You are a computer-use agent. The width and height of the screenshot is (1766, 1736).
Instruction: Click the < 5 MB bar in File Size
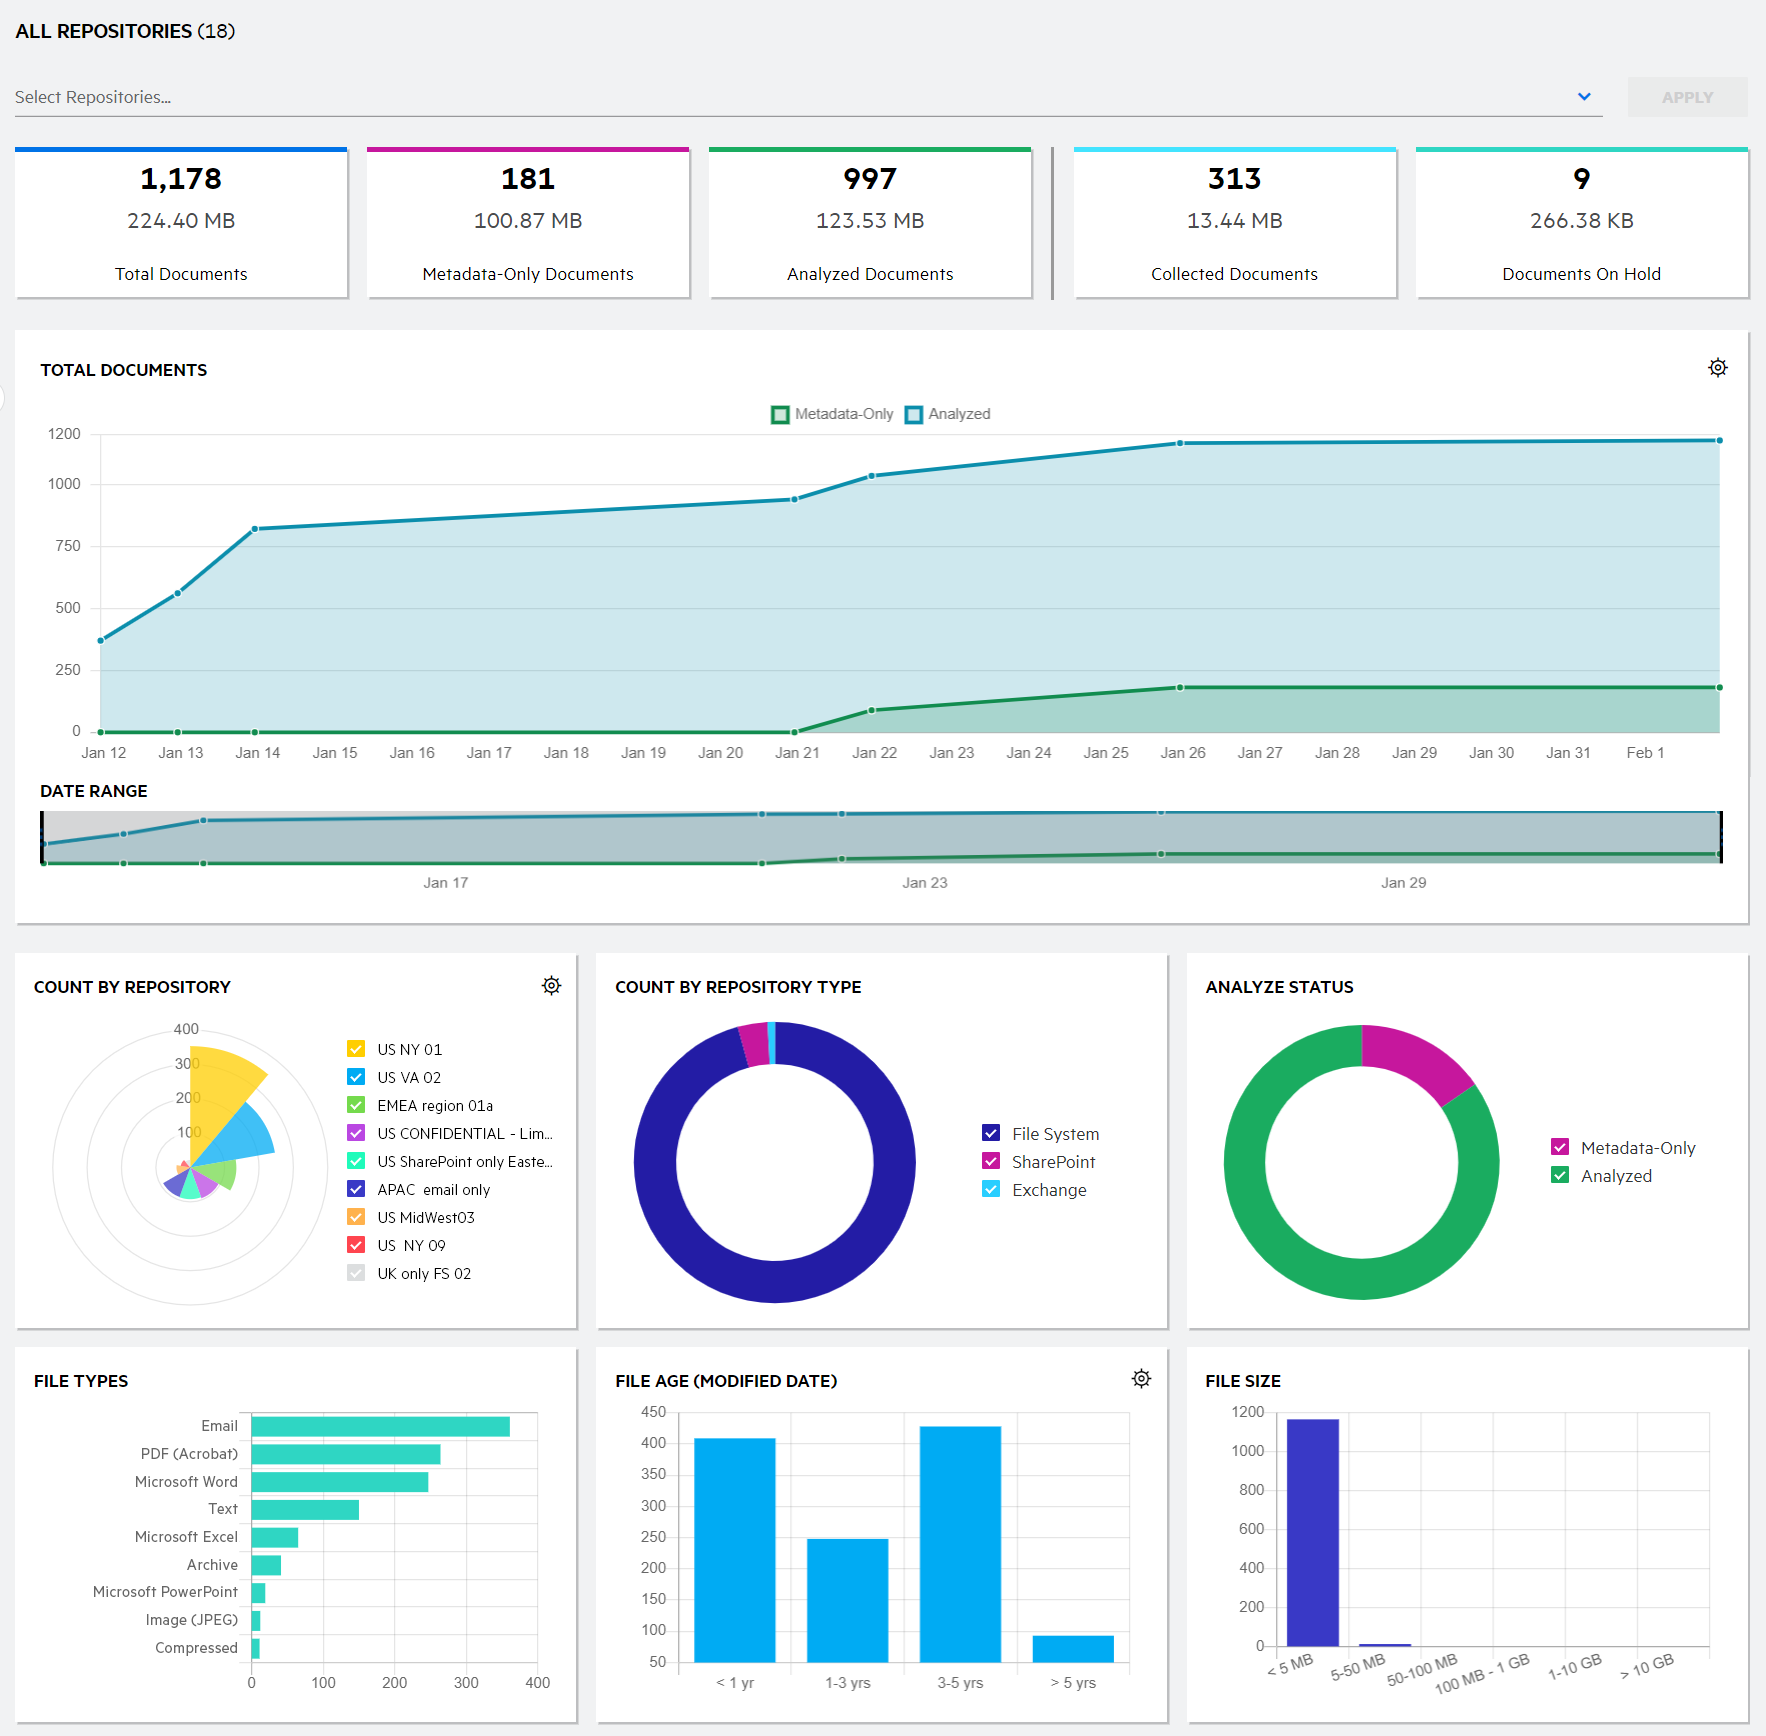1312,1531
